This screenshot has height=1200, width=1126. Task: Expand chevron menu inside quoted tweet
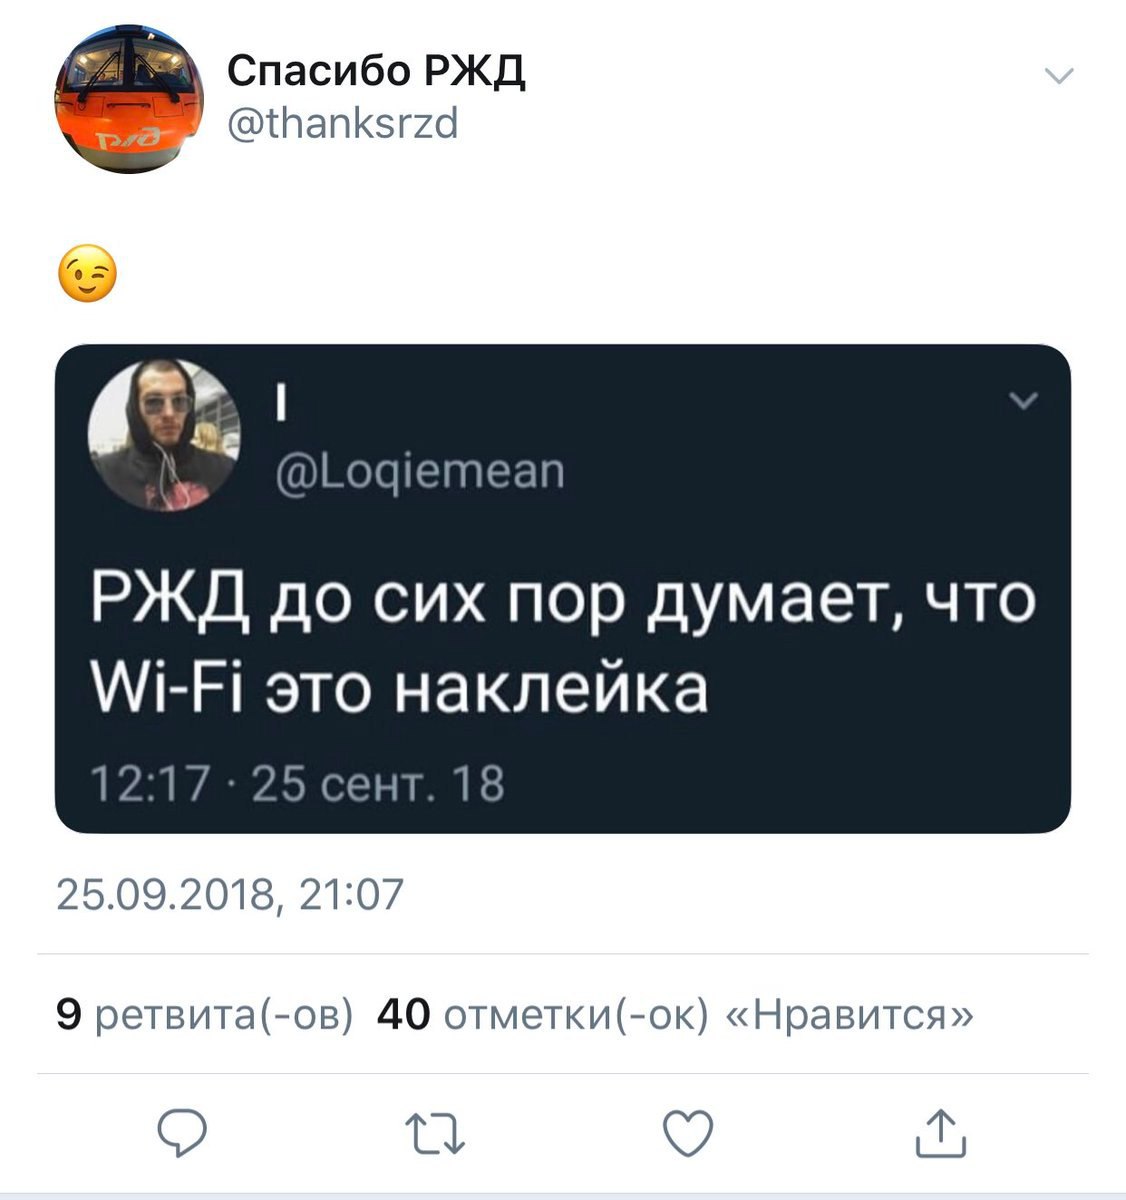[x=1024, y=402]
